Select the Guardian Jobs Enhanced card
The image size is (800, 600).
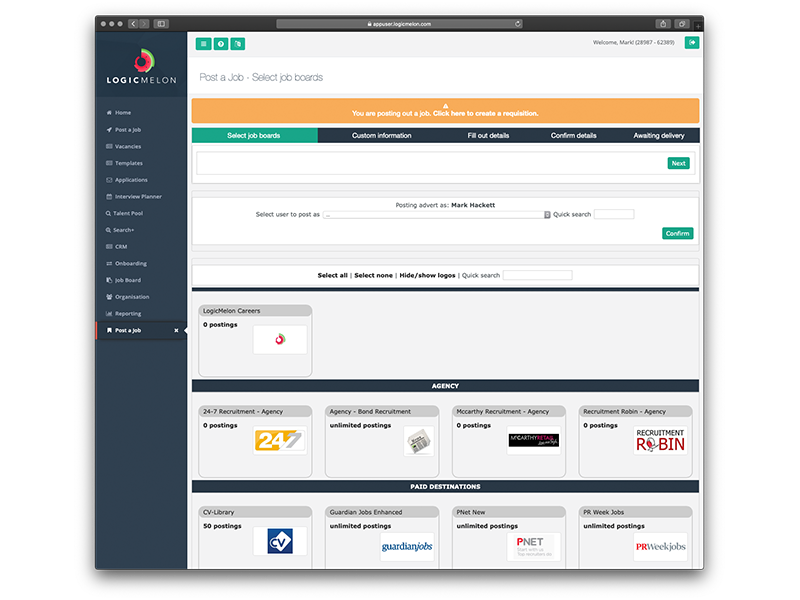point(382,537)
